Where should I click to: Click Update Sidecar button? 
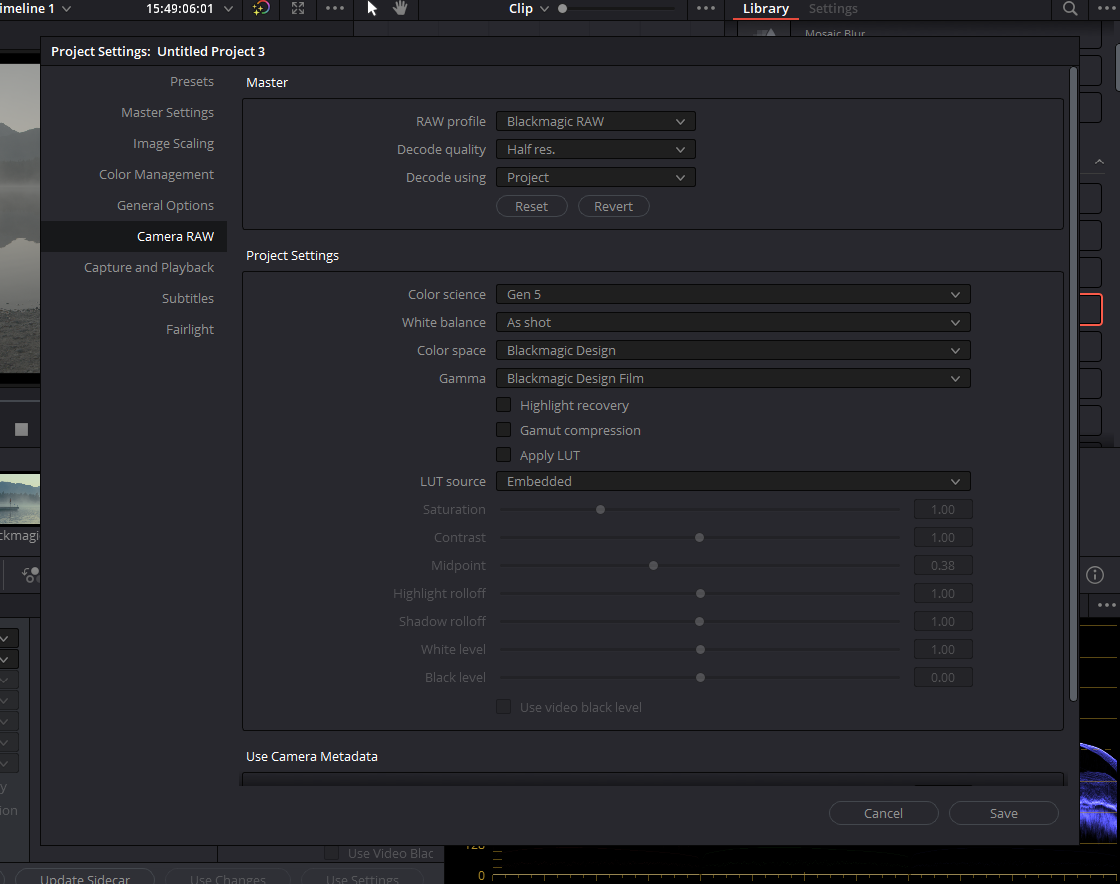pyautogui.click(x=84, y=877)
